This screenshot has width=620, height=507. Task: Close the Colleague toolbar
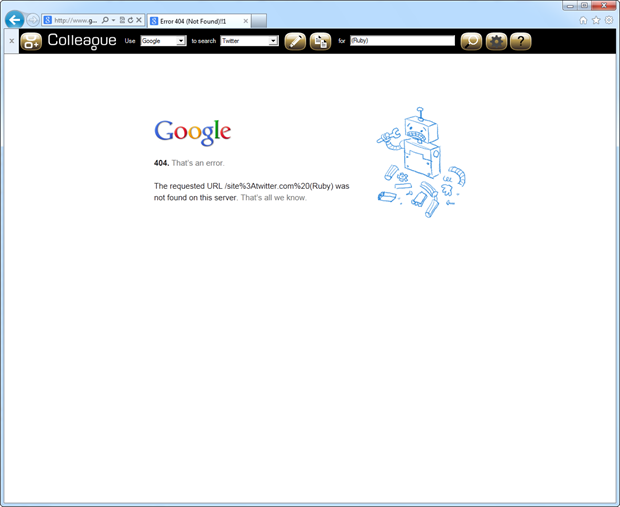(x=11, y=41)
